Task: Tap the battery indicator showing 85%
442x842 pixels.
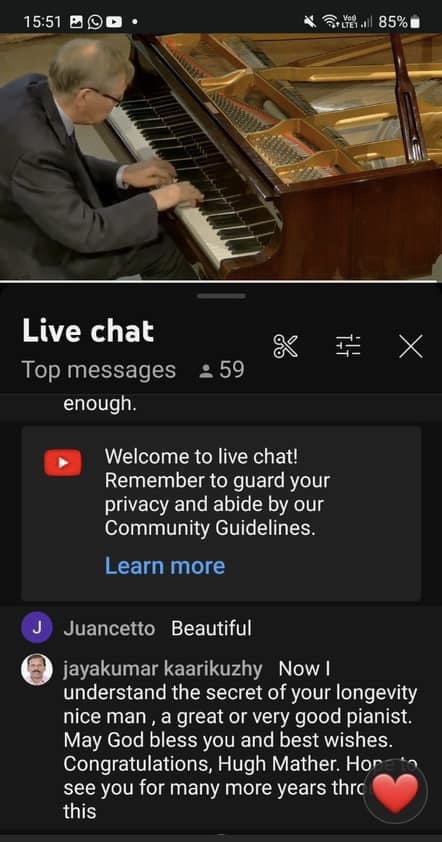Action: 399,22
